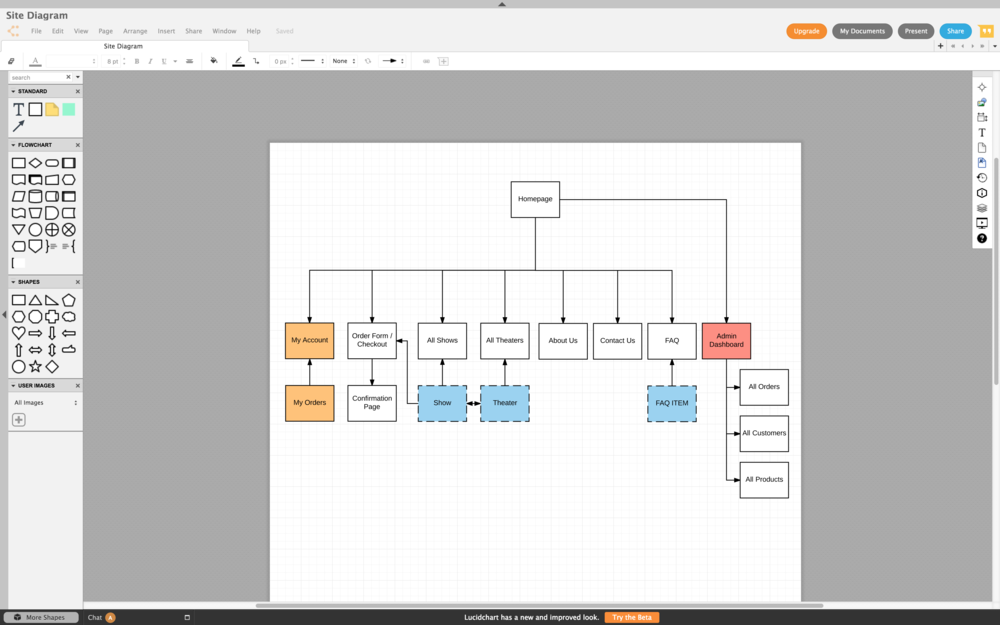The width and height of the screenshot is (1000, 625).
Task: Open My Documents
Action: 862,31
